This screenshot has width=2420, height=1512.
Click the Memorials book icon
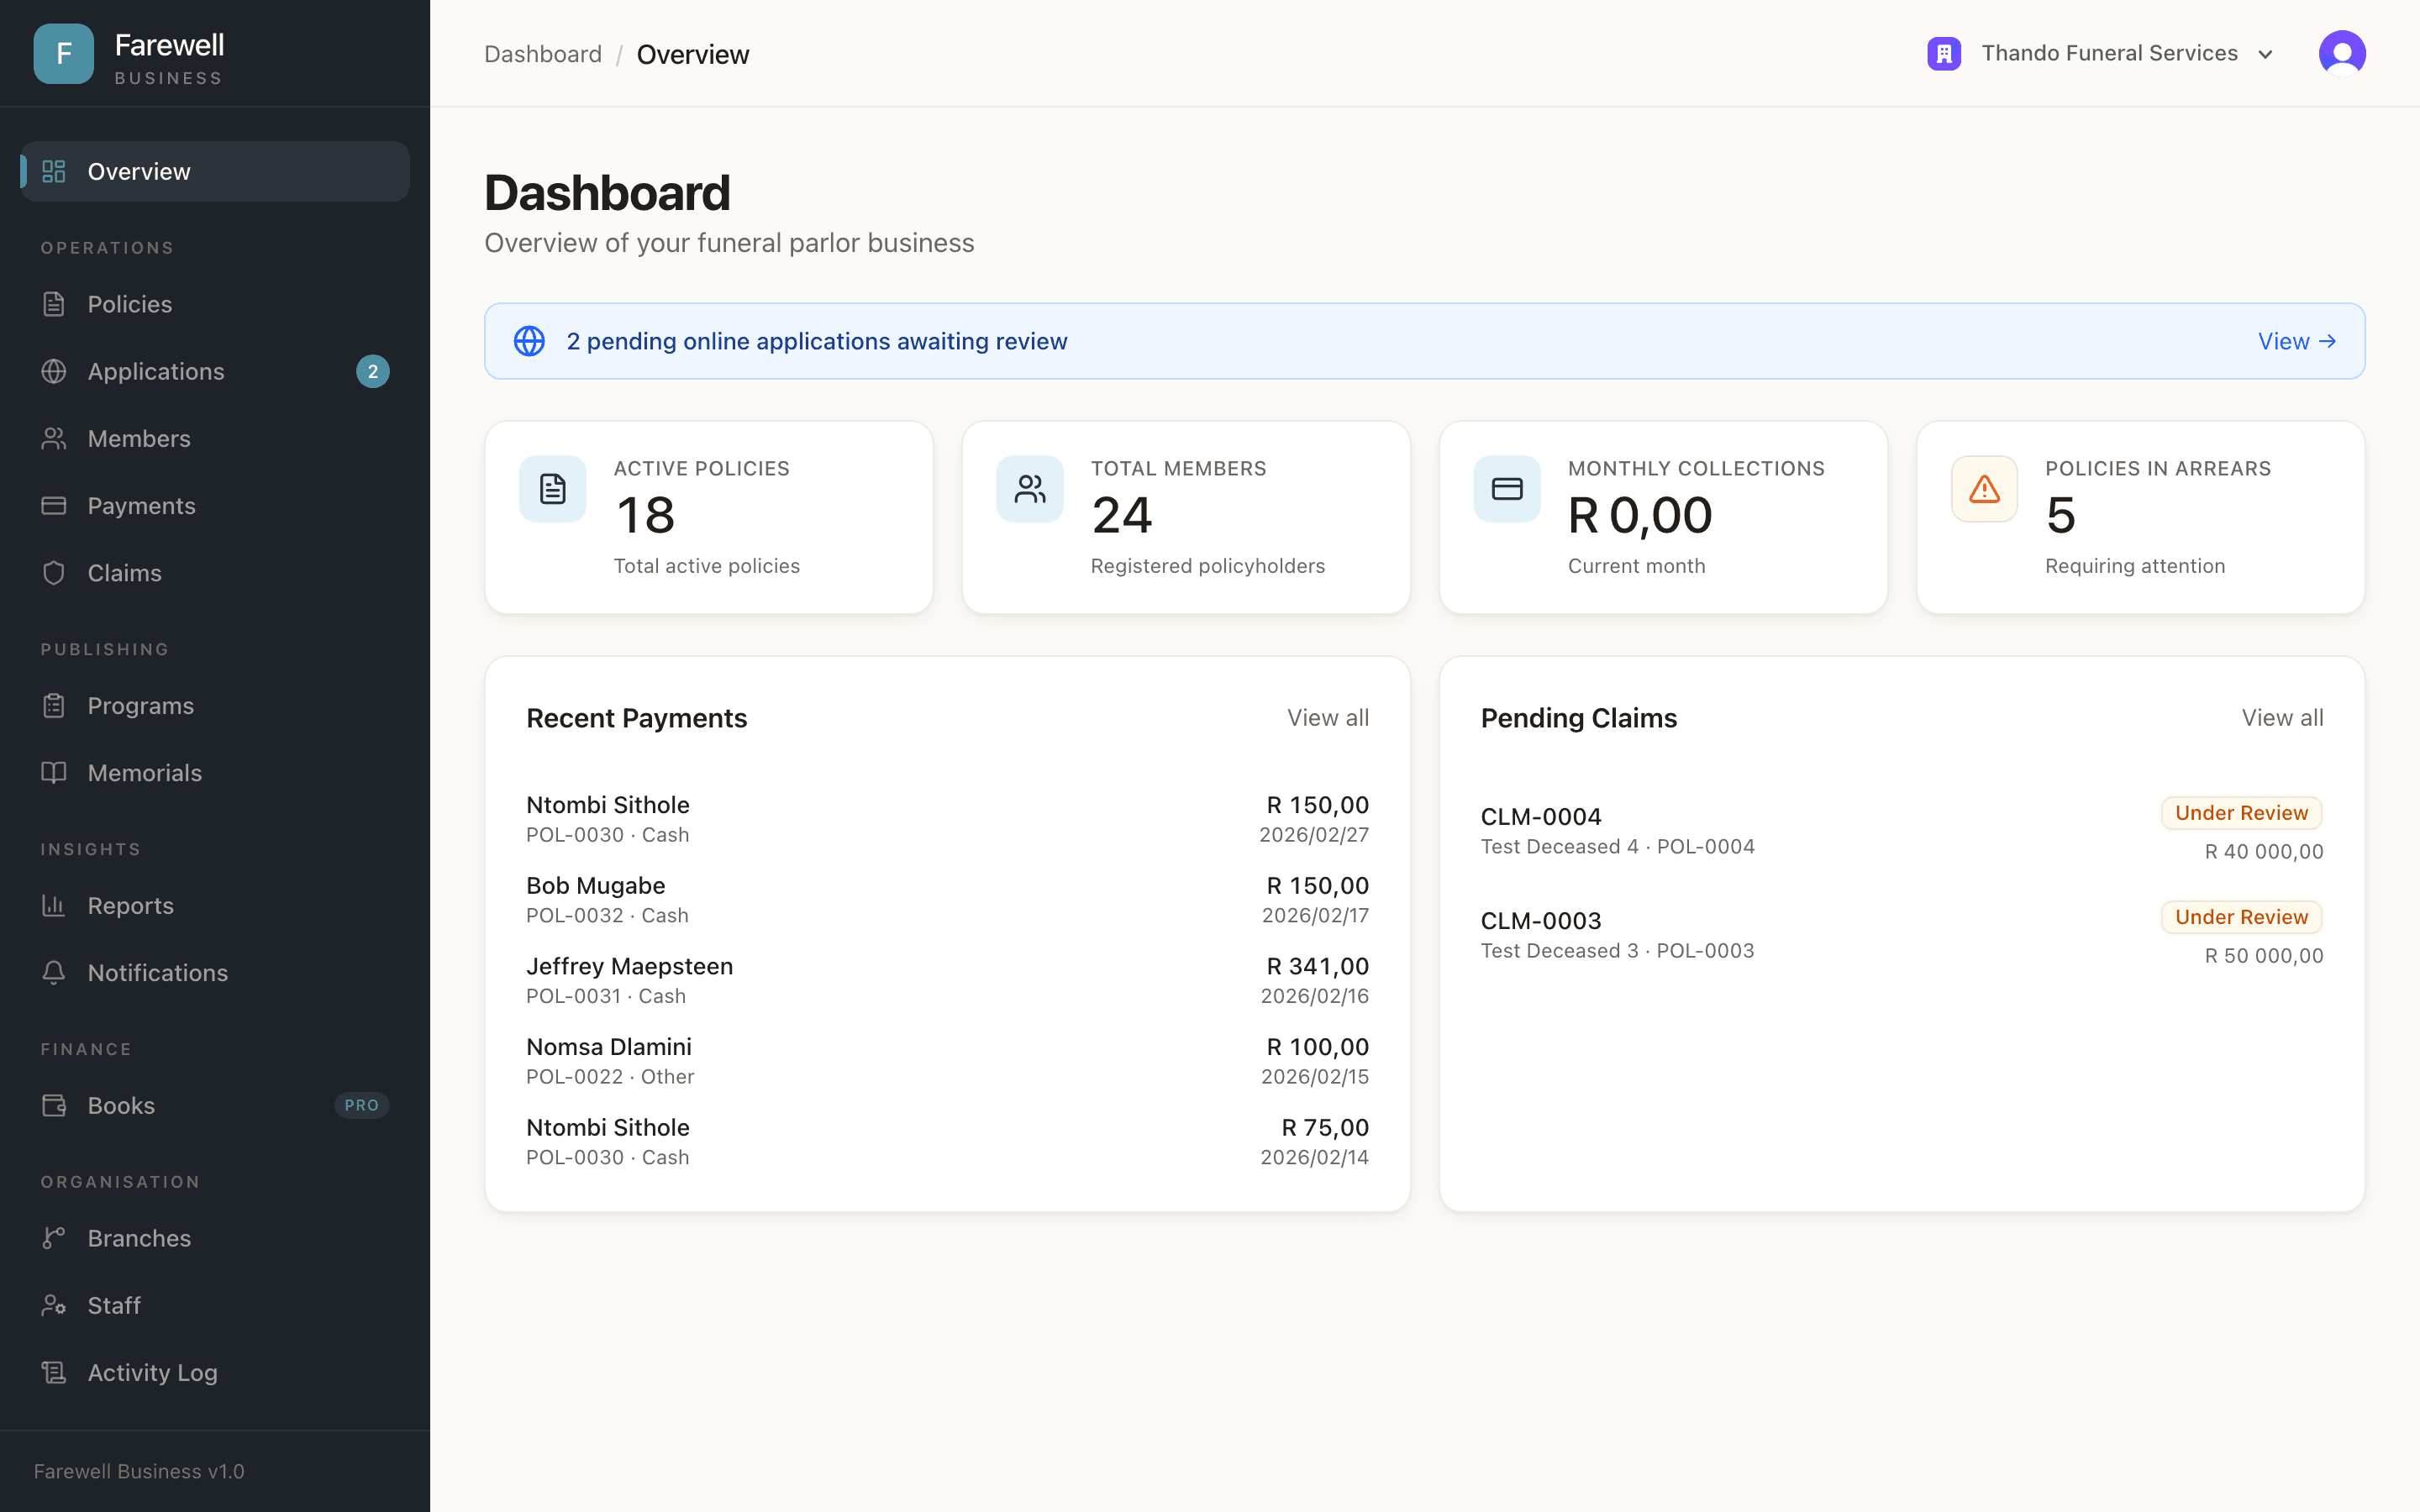click(54, 773)
